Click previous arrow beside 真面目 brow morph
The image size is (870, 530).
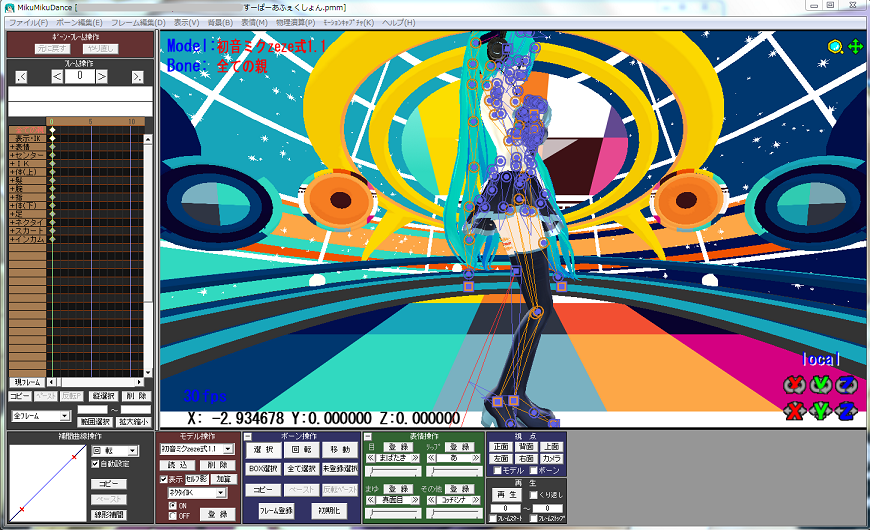[x=371, y=500]
